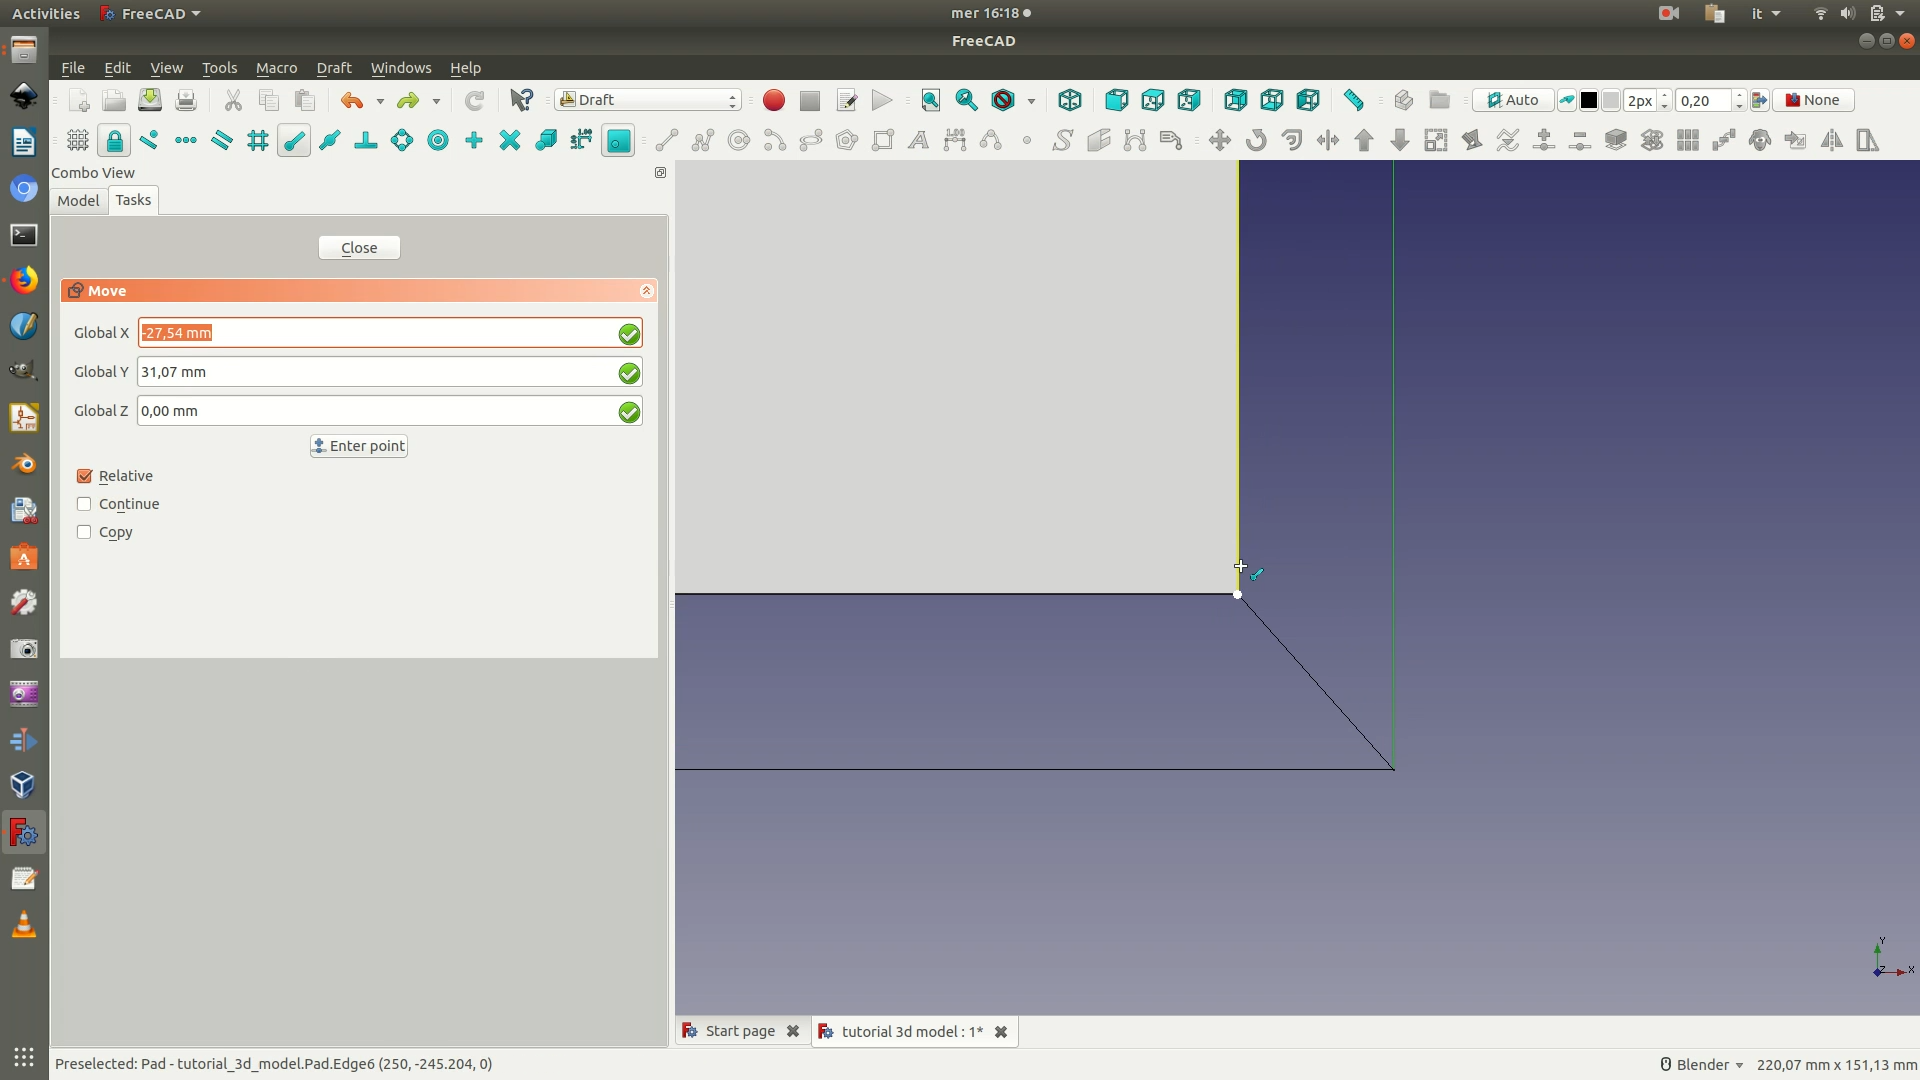Uncheck the Relative checkbox
This screenshot has height=1080, width=1920.
[85, 476]
